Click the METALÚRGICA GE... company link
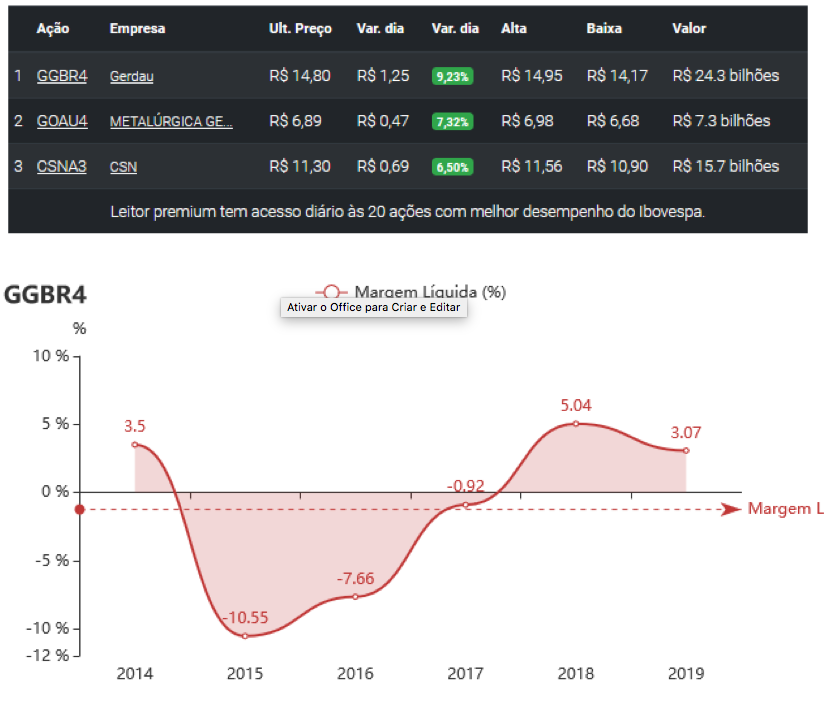This screenshot has height=716, width=840. click(171, 121)
